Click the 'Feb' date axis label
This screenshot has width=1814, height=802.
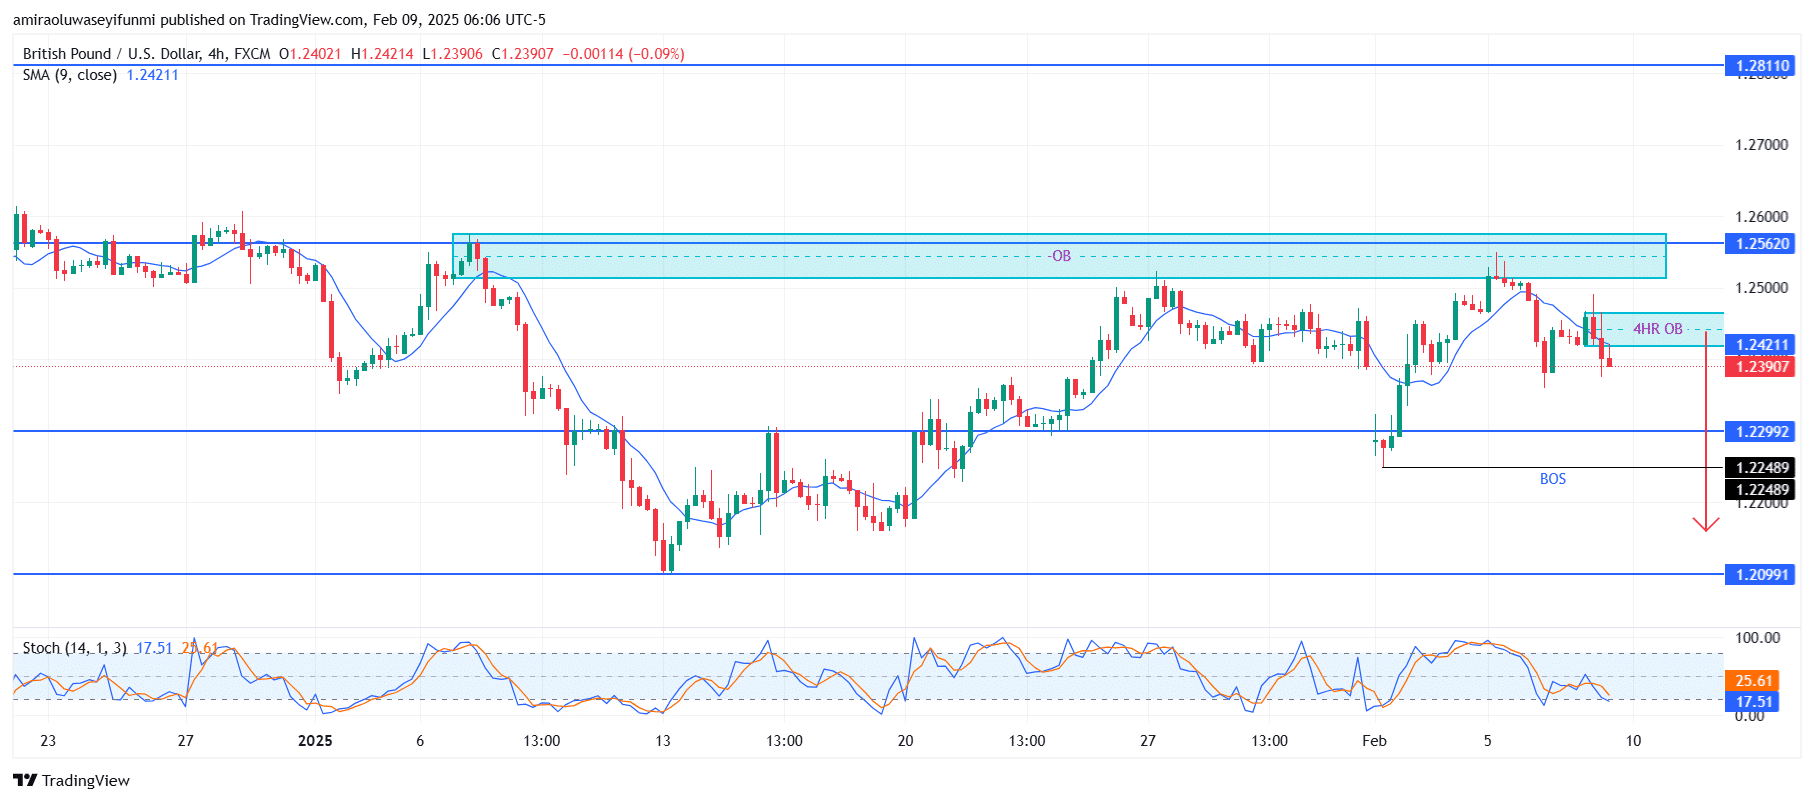coord(1374,741)
